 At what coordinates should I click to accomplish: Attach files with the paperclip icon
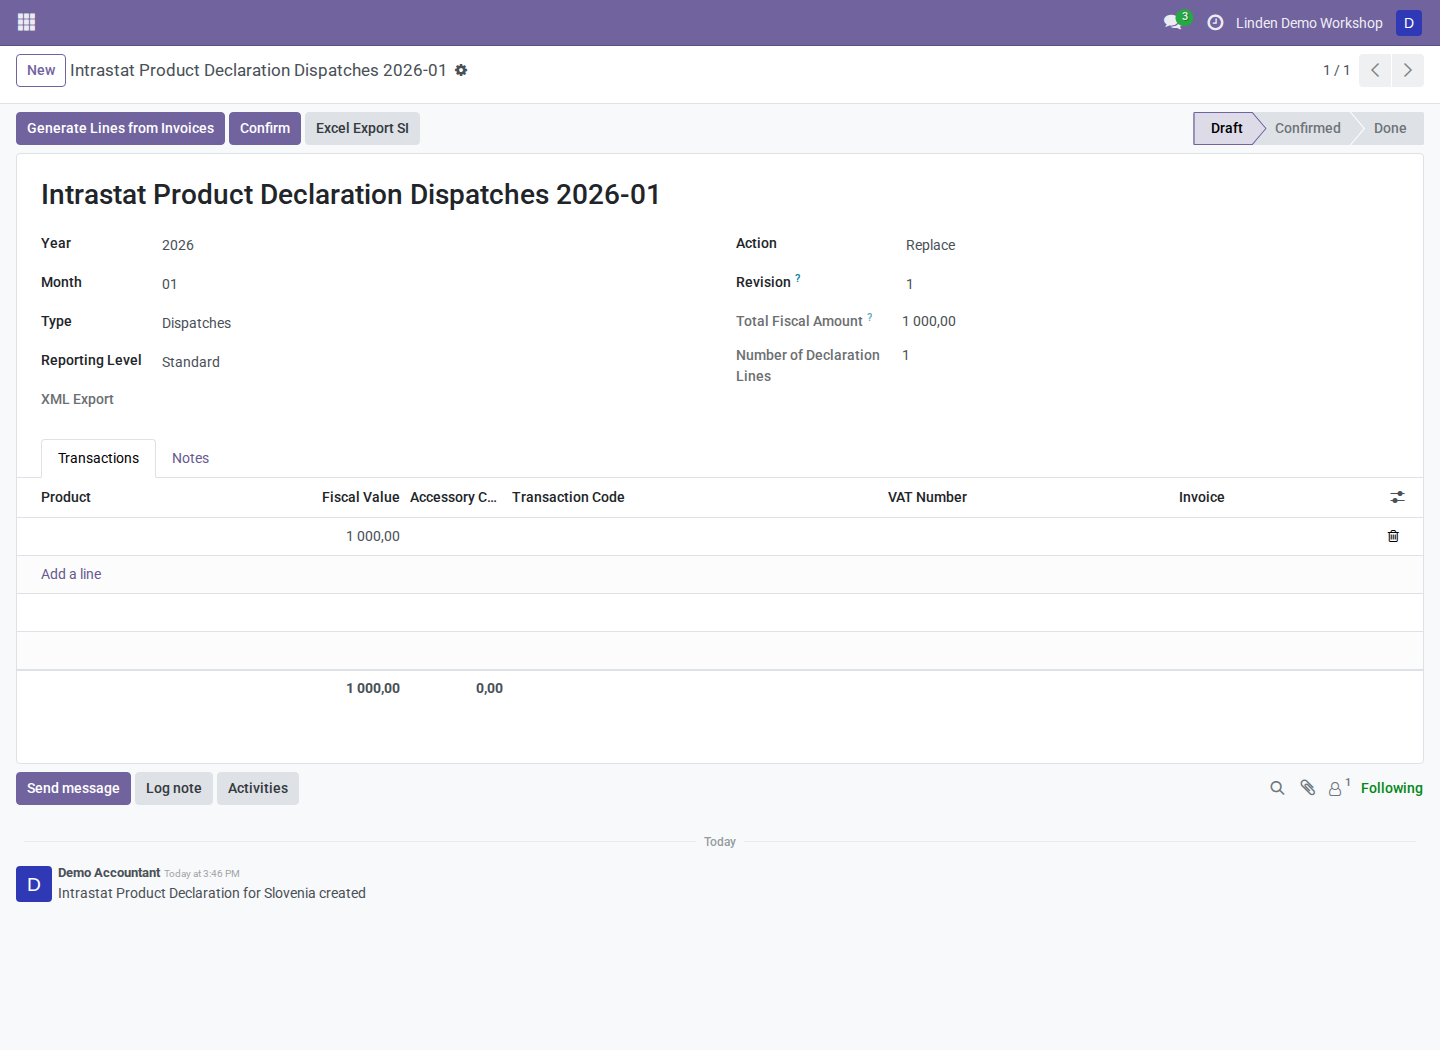coord(1307,788)
